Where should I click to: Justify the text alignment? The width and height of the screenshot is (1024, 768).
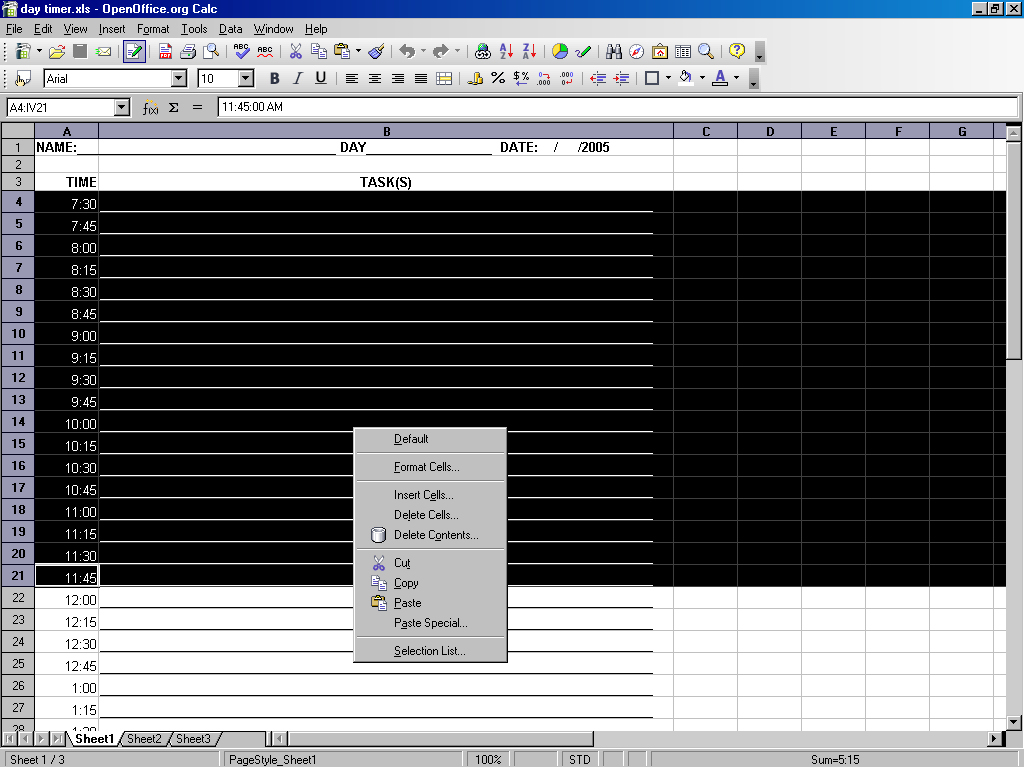click(x=421, y=78)
